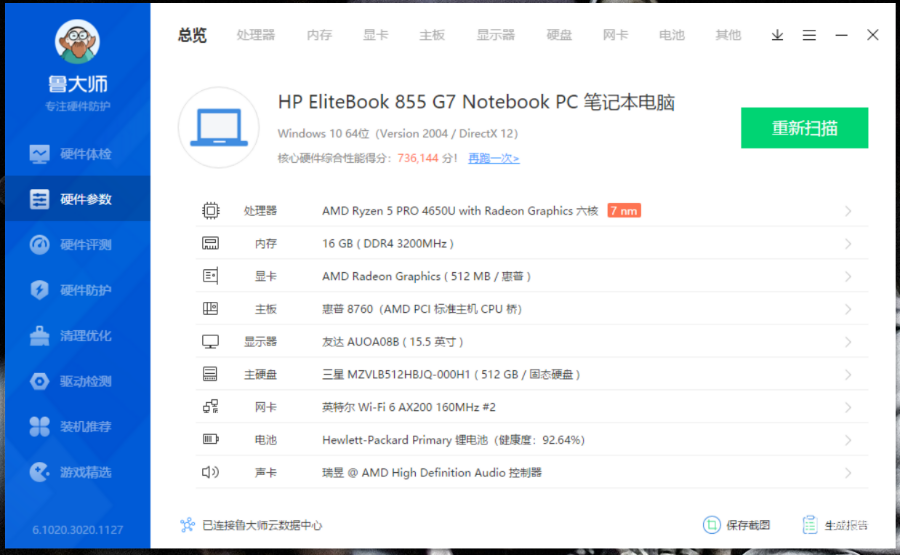The width and height of the screenshot is (900, 555).
Task: Click the HP EliteBook 855 G7 title
Action: pyautogui.click(x=476, y=102)
